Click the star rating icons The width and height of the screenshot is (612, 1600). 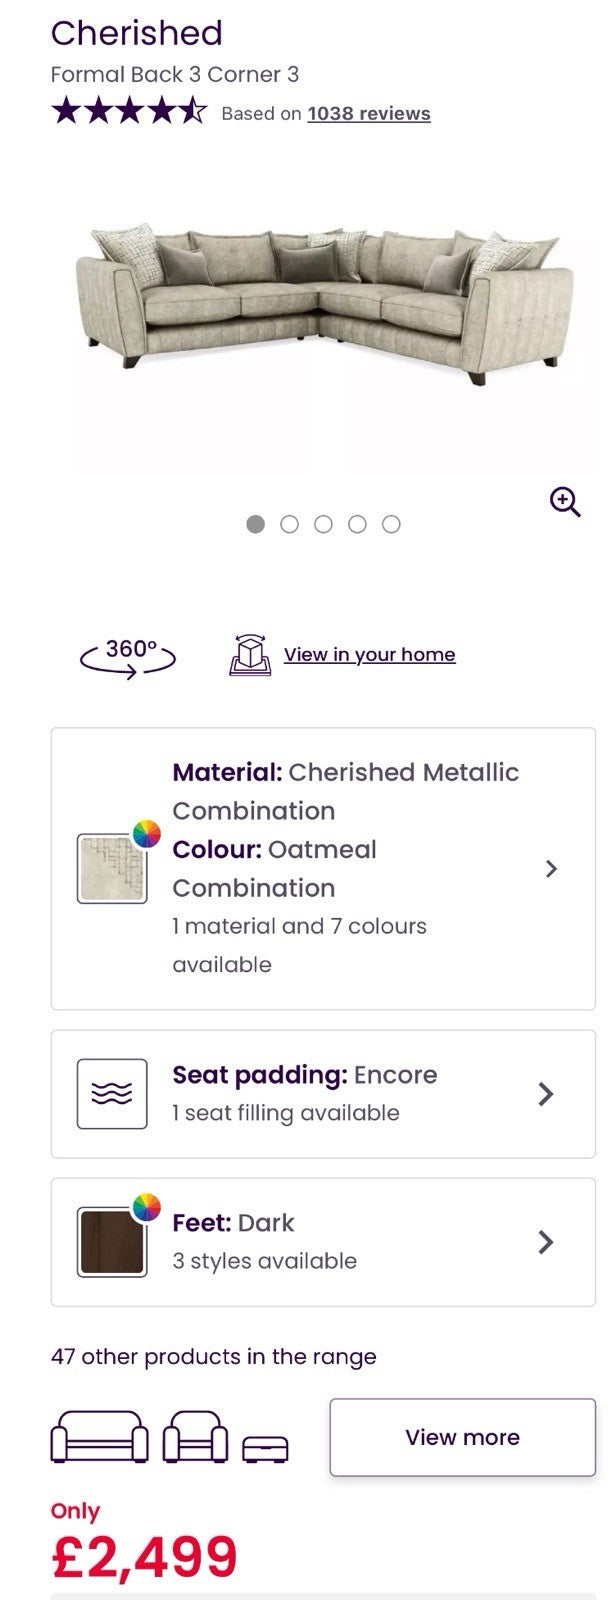coord(128,111)
